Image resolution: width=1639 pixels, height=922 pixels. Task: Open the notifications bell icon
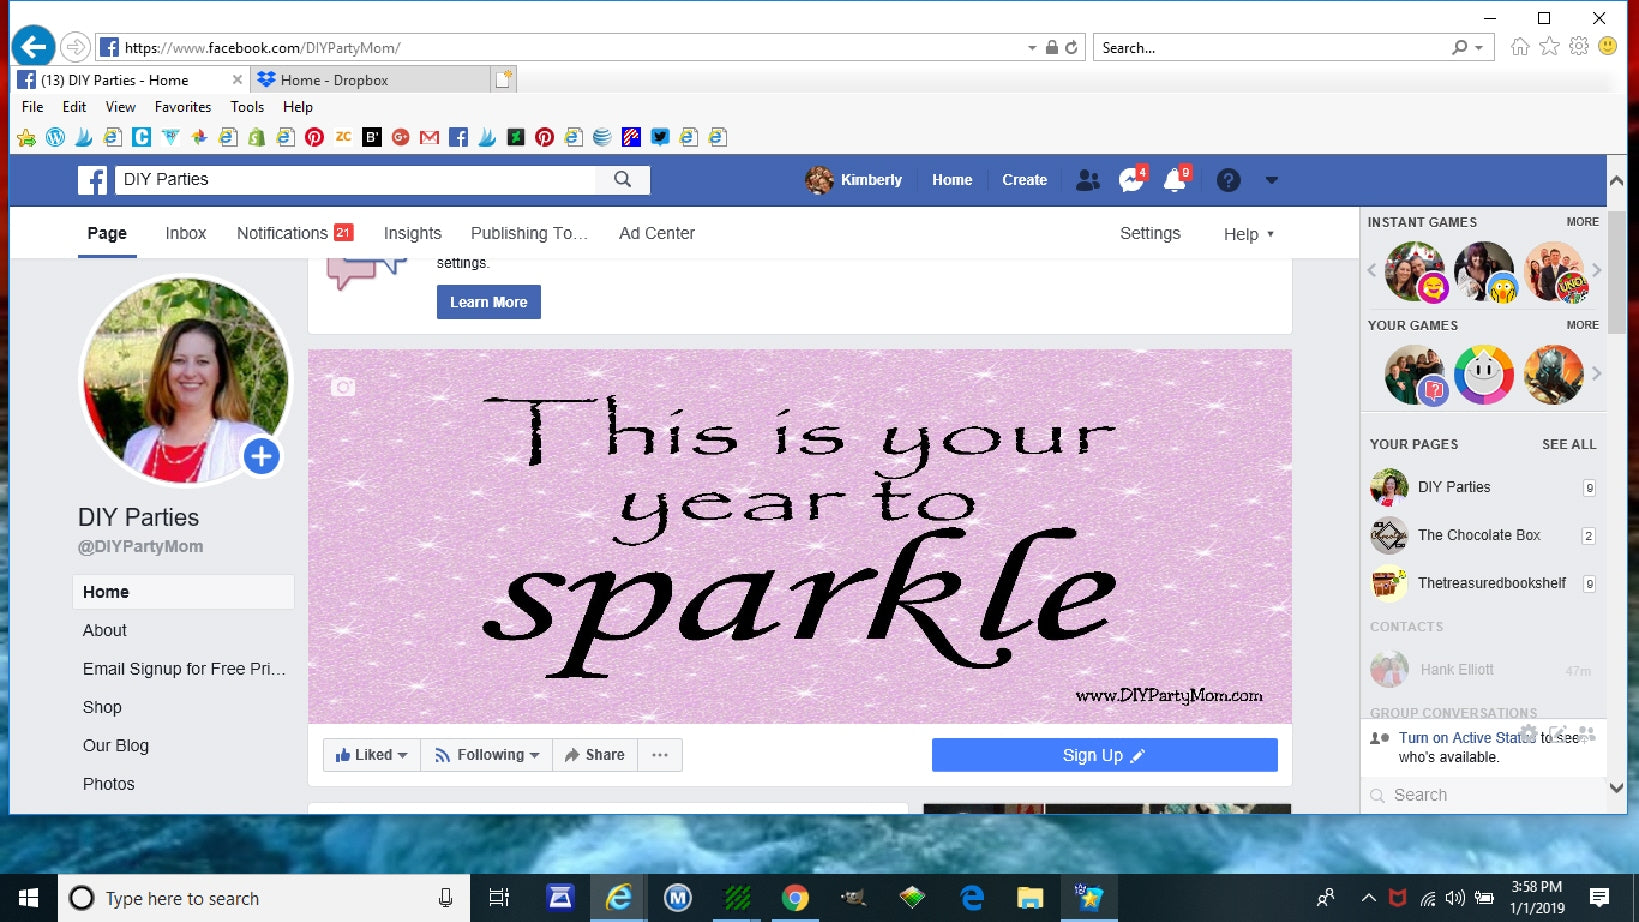[1175, 180]
